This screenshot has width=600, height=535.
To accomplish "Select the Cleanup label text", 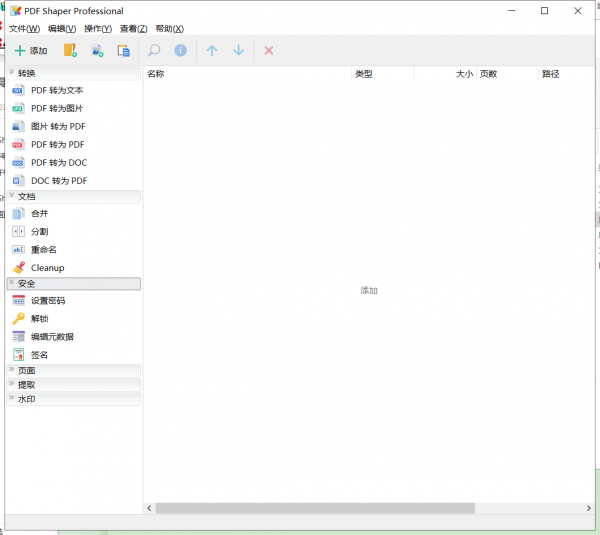I will pyautogui.click(x=47, y=268).
